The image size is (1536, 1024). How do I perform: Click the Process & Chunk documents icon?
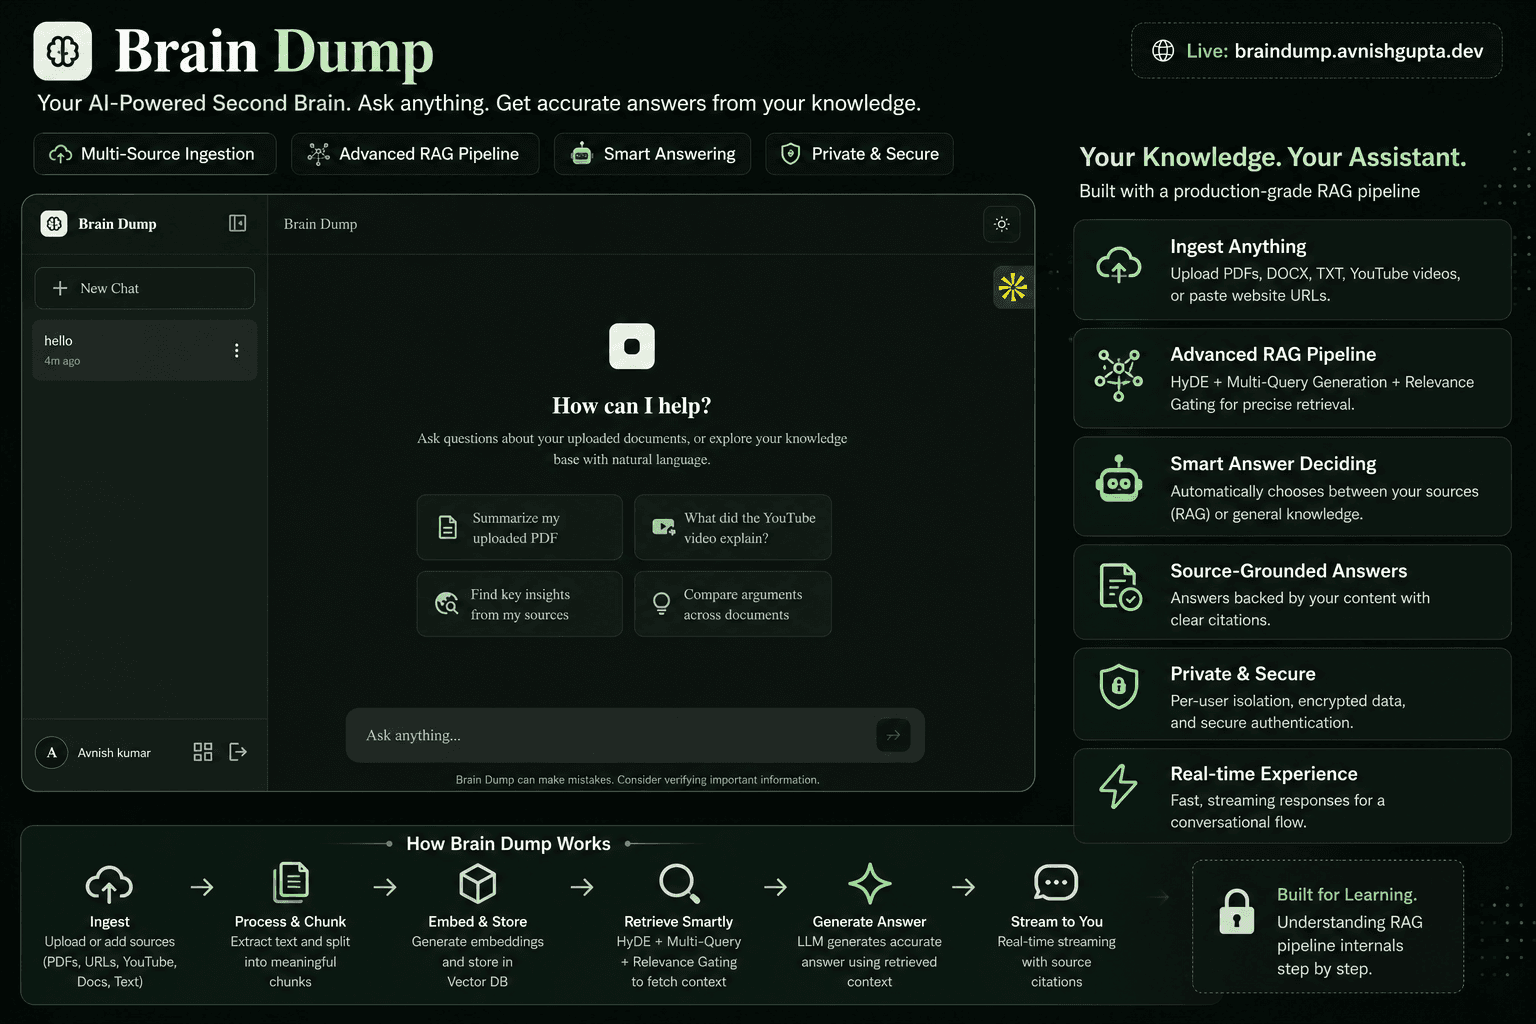point(291,883)
